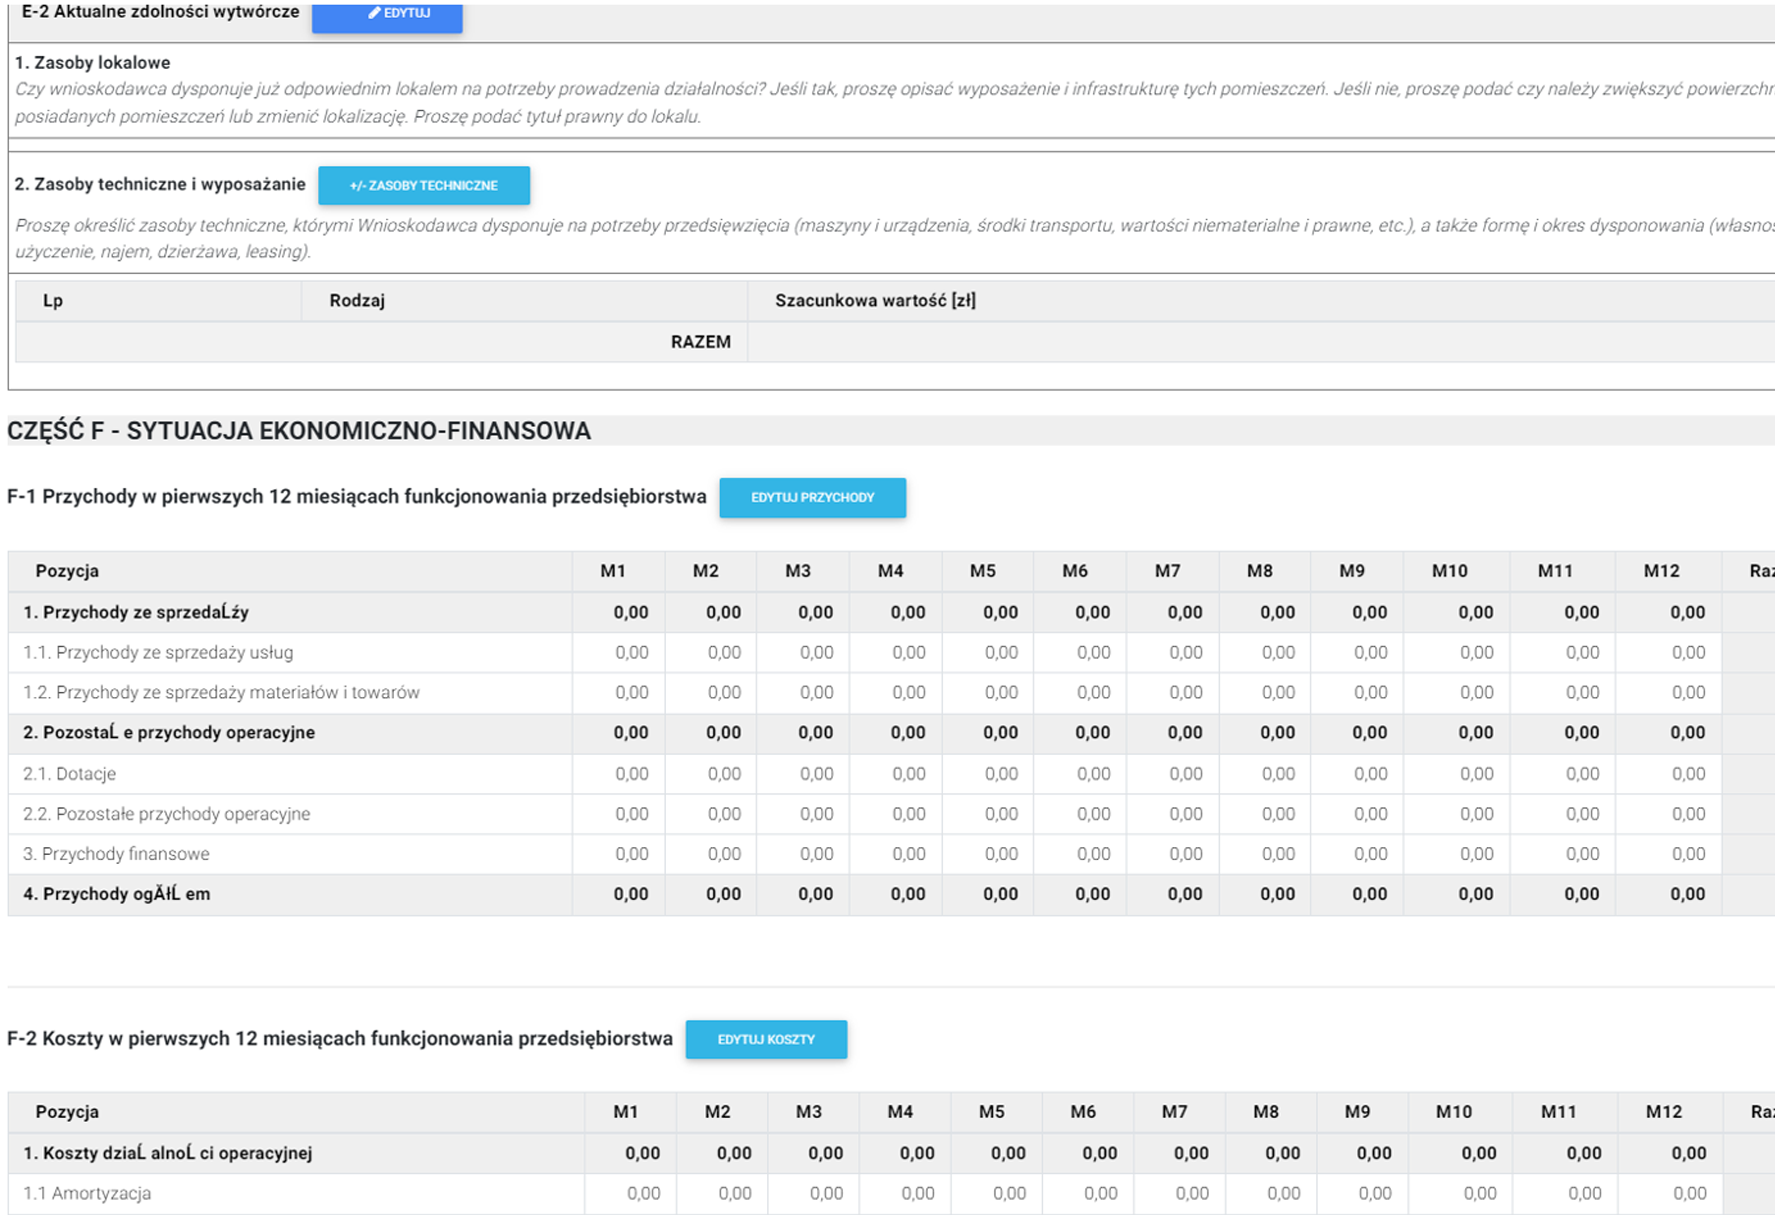Click the M1 value in the Dotacje row
The image size is (1775, 1215).
click(x=631, y=774)
